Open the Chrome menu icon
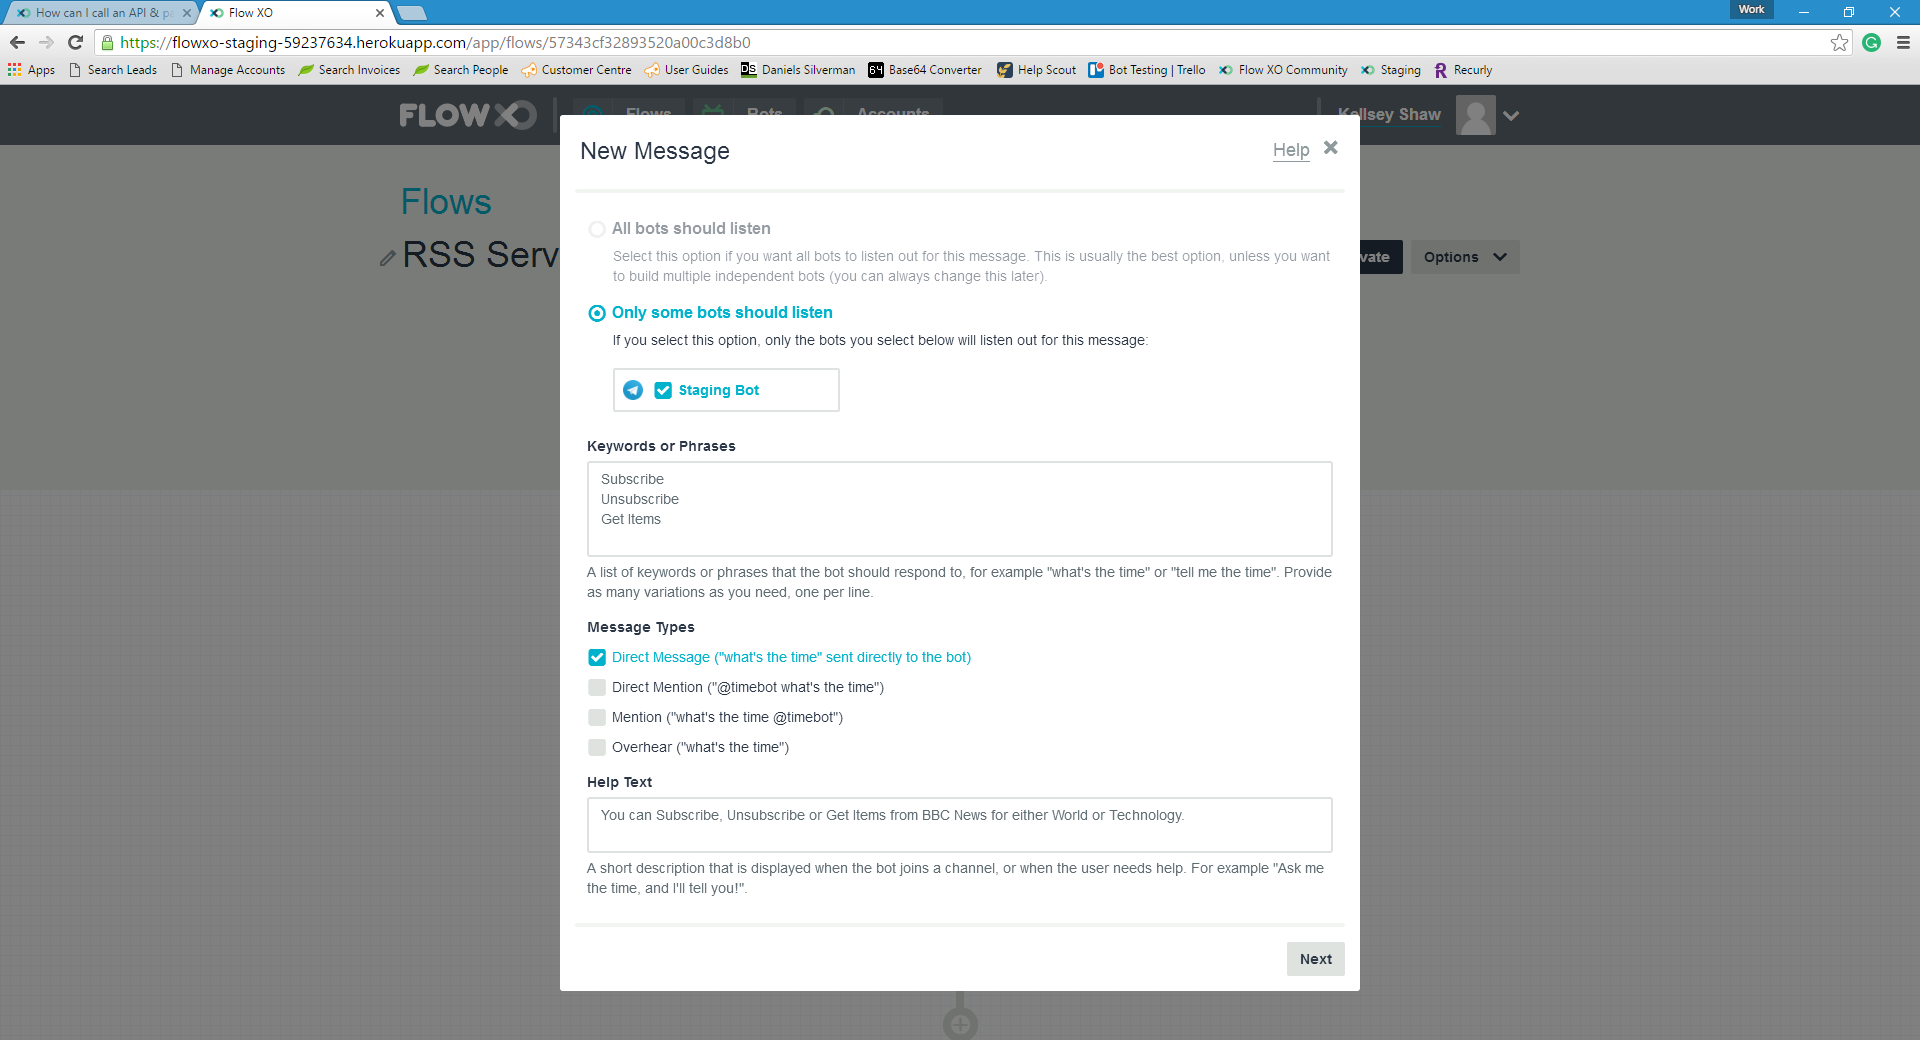The height and width of the screenshot is (1040, 1920). tap(1903, 42)
